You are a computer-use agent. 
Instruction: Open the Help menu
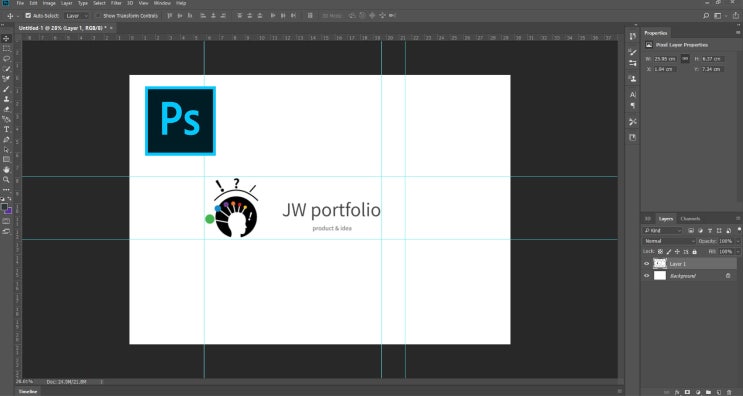coord(181,3)
